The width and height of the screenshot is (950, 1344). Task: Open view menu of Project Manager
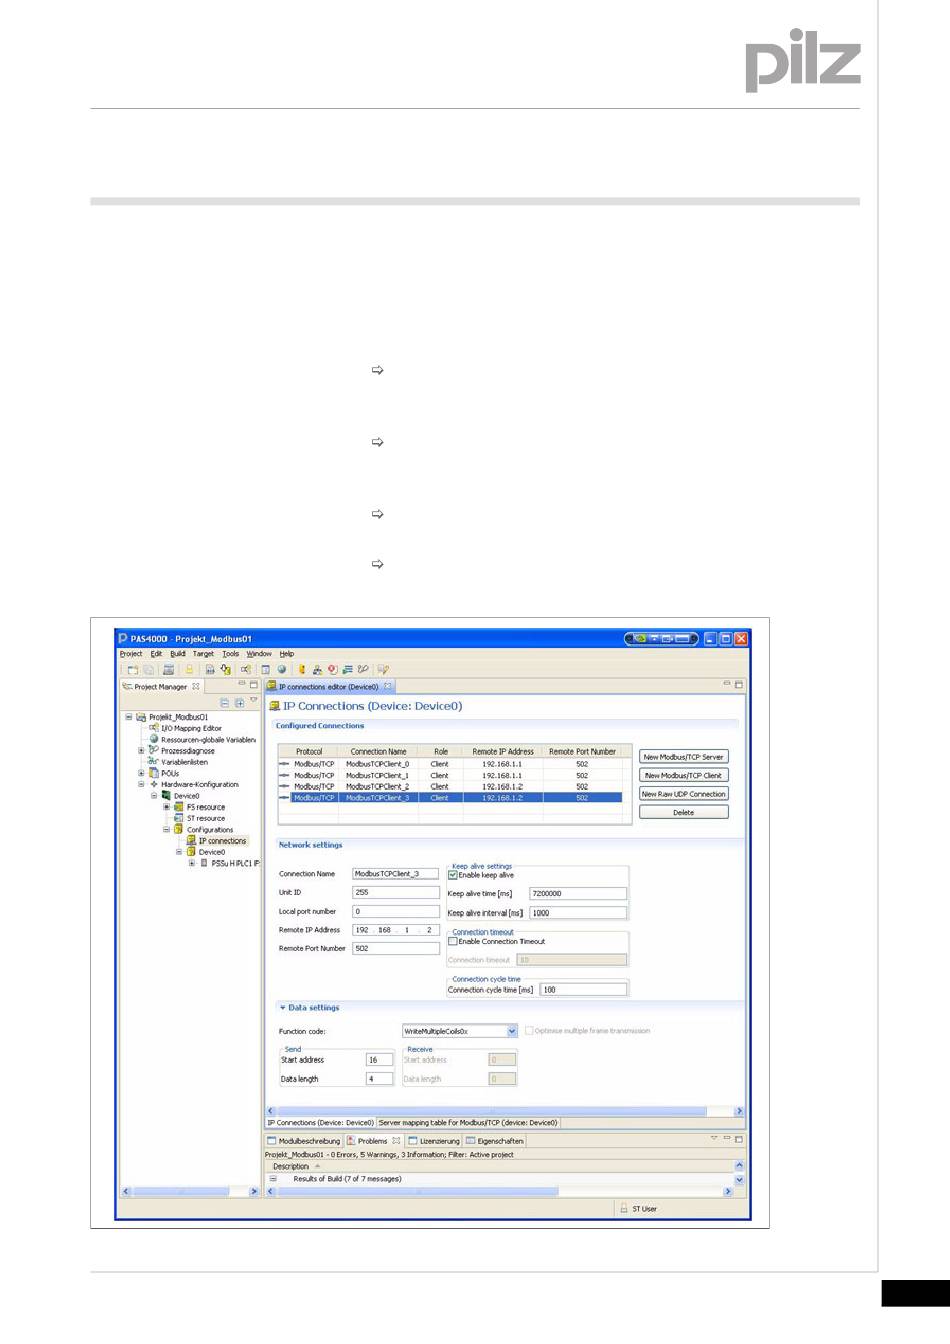[254, 701]
